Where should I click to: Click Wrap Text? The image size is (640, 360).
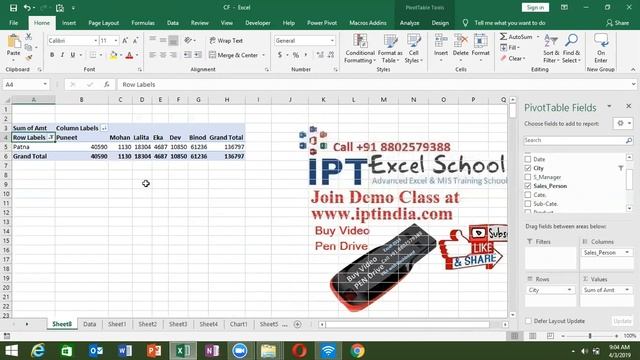pos(226,40)
